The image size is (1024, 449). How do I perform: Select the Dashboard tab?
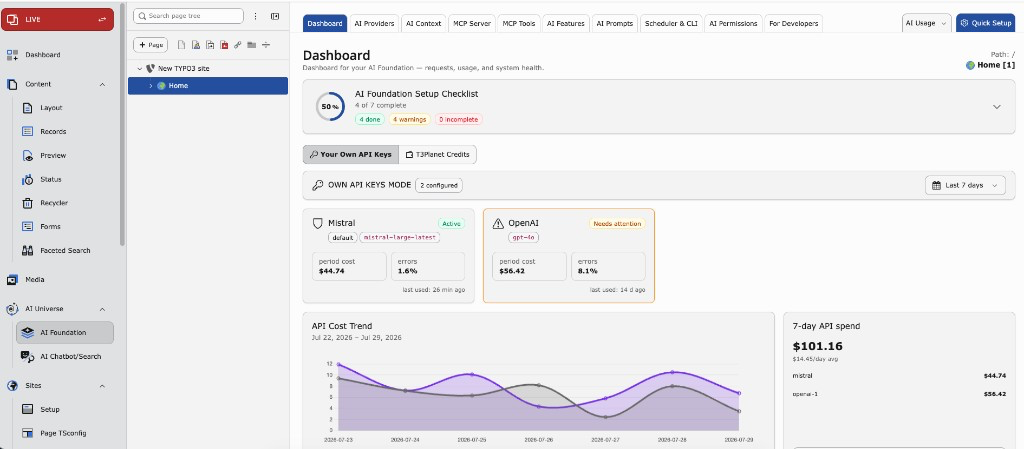[325, 23]
